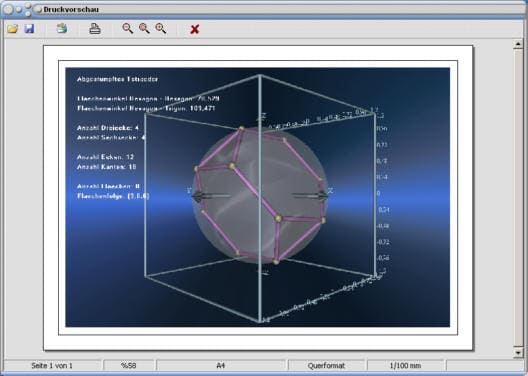528x376 pixels.
Task: Click the polyhedron preview image
Action: coord(258,197)
